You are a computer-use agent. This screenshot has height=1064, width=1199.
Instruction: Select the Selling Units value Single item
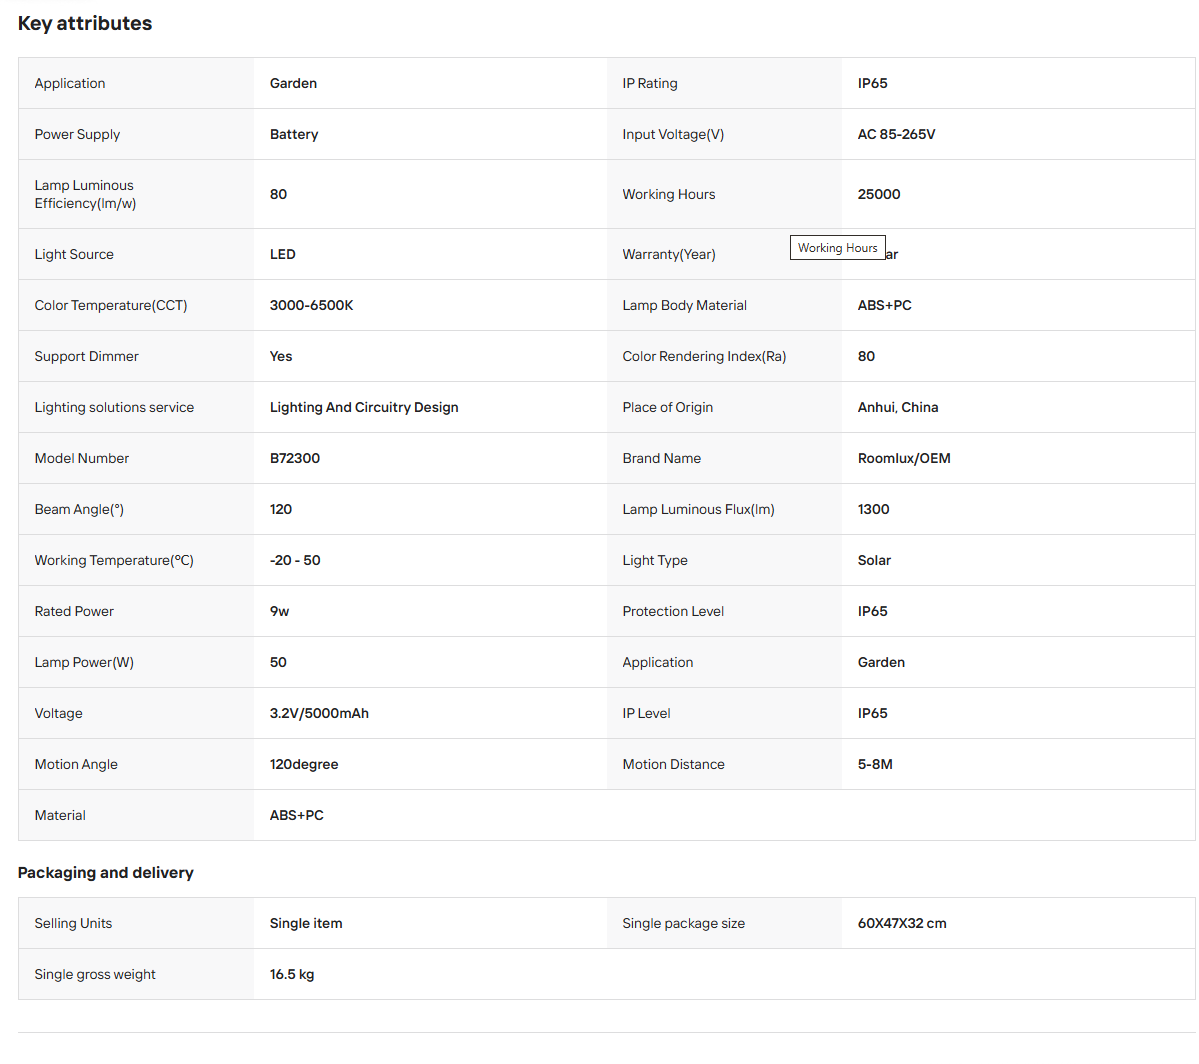pos(306,923)
